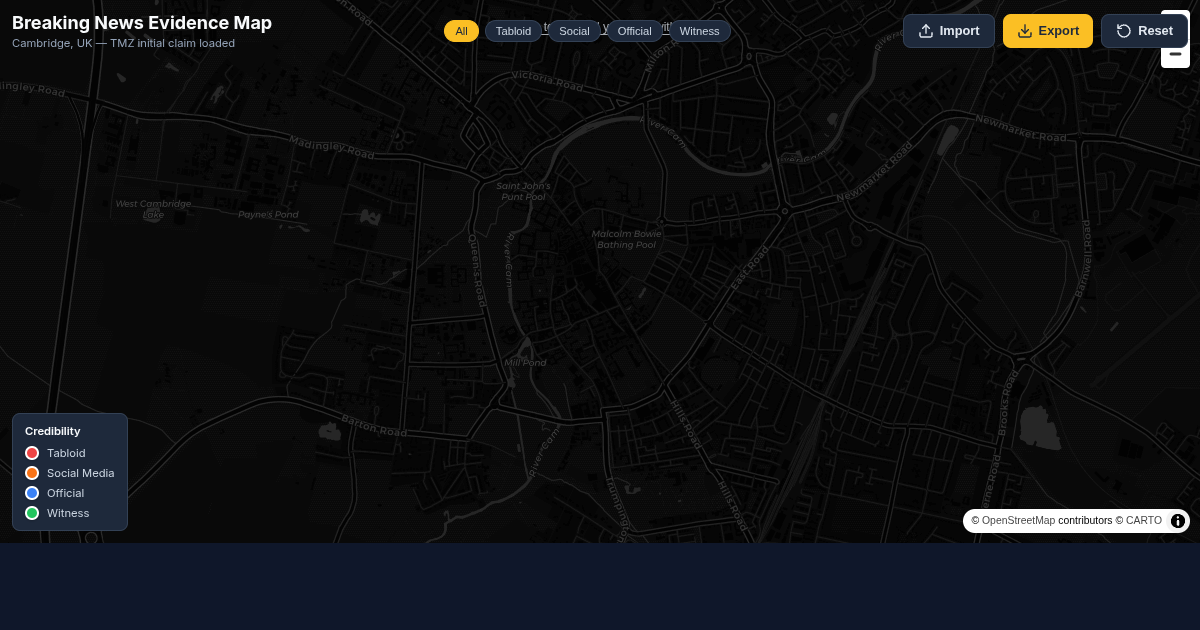Click the Payne's Pond map label

(x=268, y=214)
